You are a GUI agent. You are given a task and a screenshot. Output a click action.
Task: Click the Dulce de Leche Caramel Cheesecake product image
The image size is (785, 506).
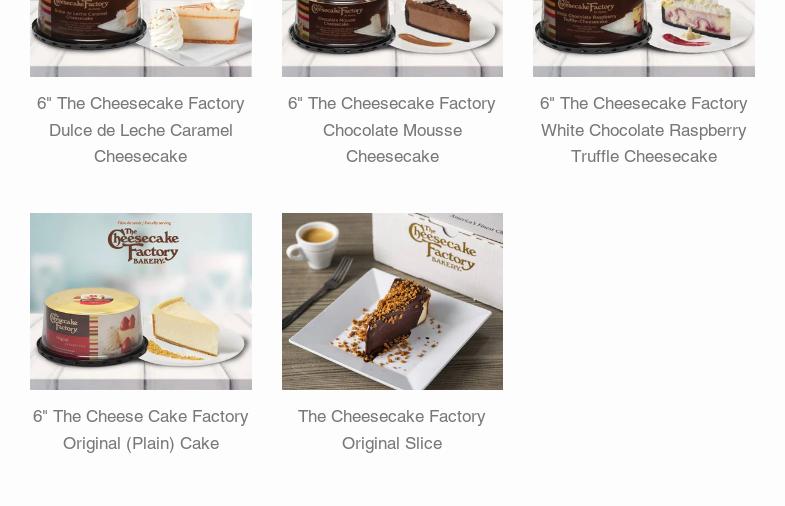pos(141,38)
